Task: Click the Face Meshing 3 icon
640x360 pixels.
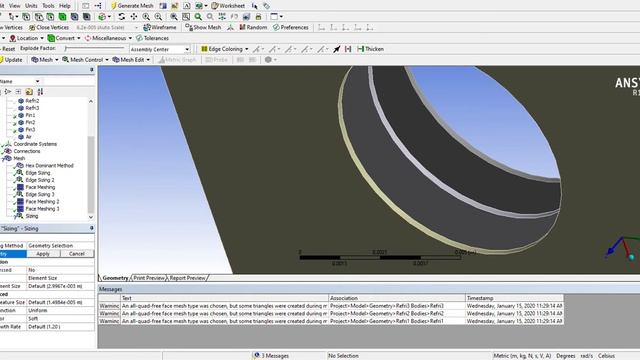Action: (x=20, y=209)
